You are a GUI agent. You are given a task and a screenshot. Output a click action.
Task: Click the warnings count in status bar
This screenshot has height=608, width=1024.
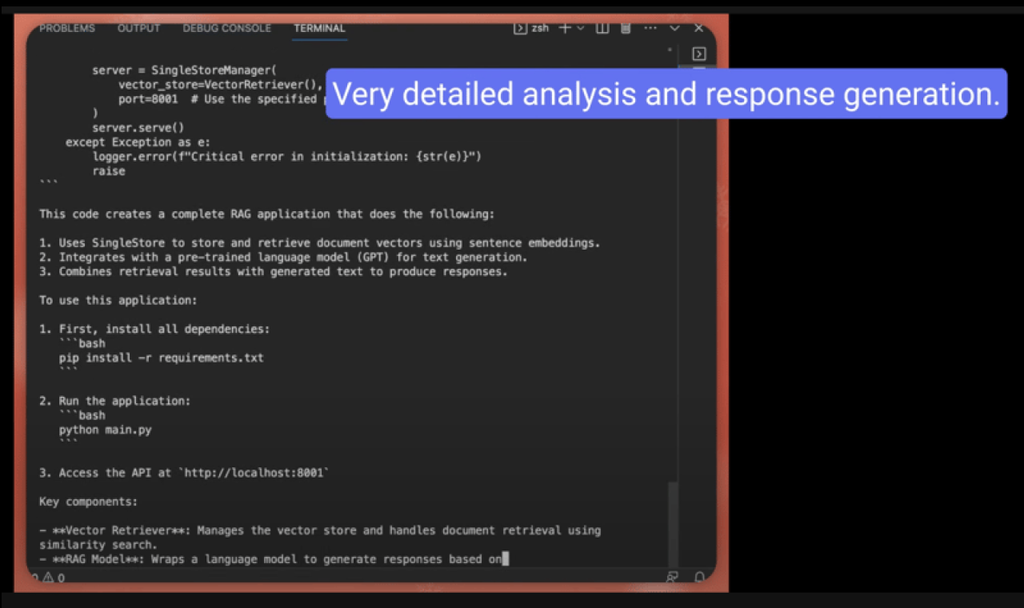pyautogui.click(x=54, y=578)
